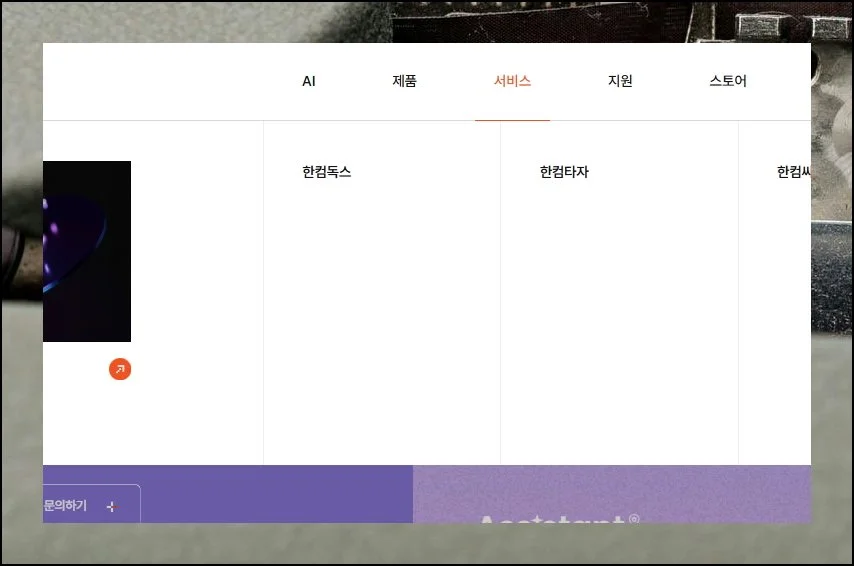Go to the 스토어 menu
The image size is (854, 566).
728,81
